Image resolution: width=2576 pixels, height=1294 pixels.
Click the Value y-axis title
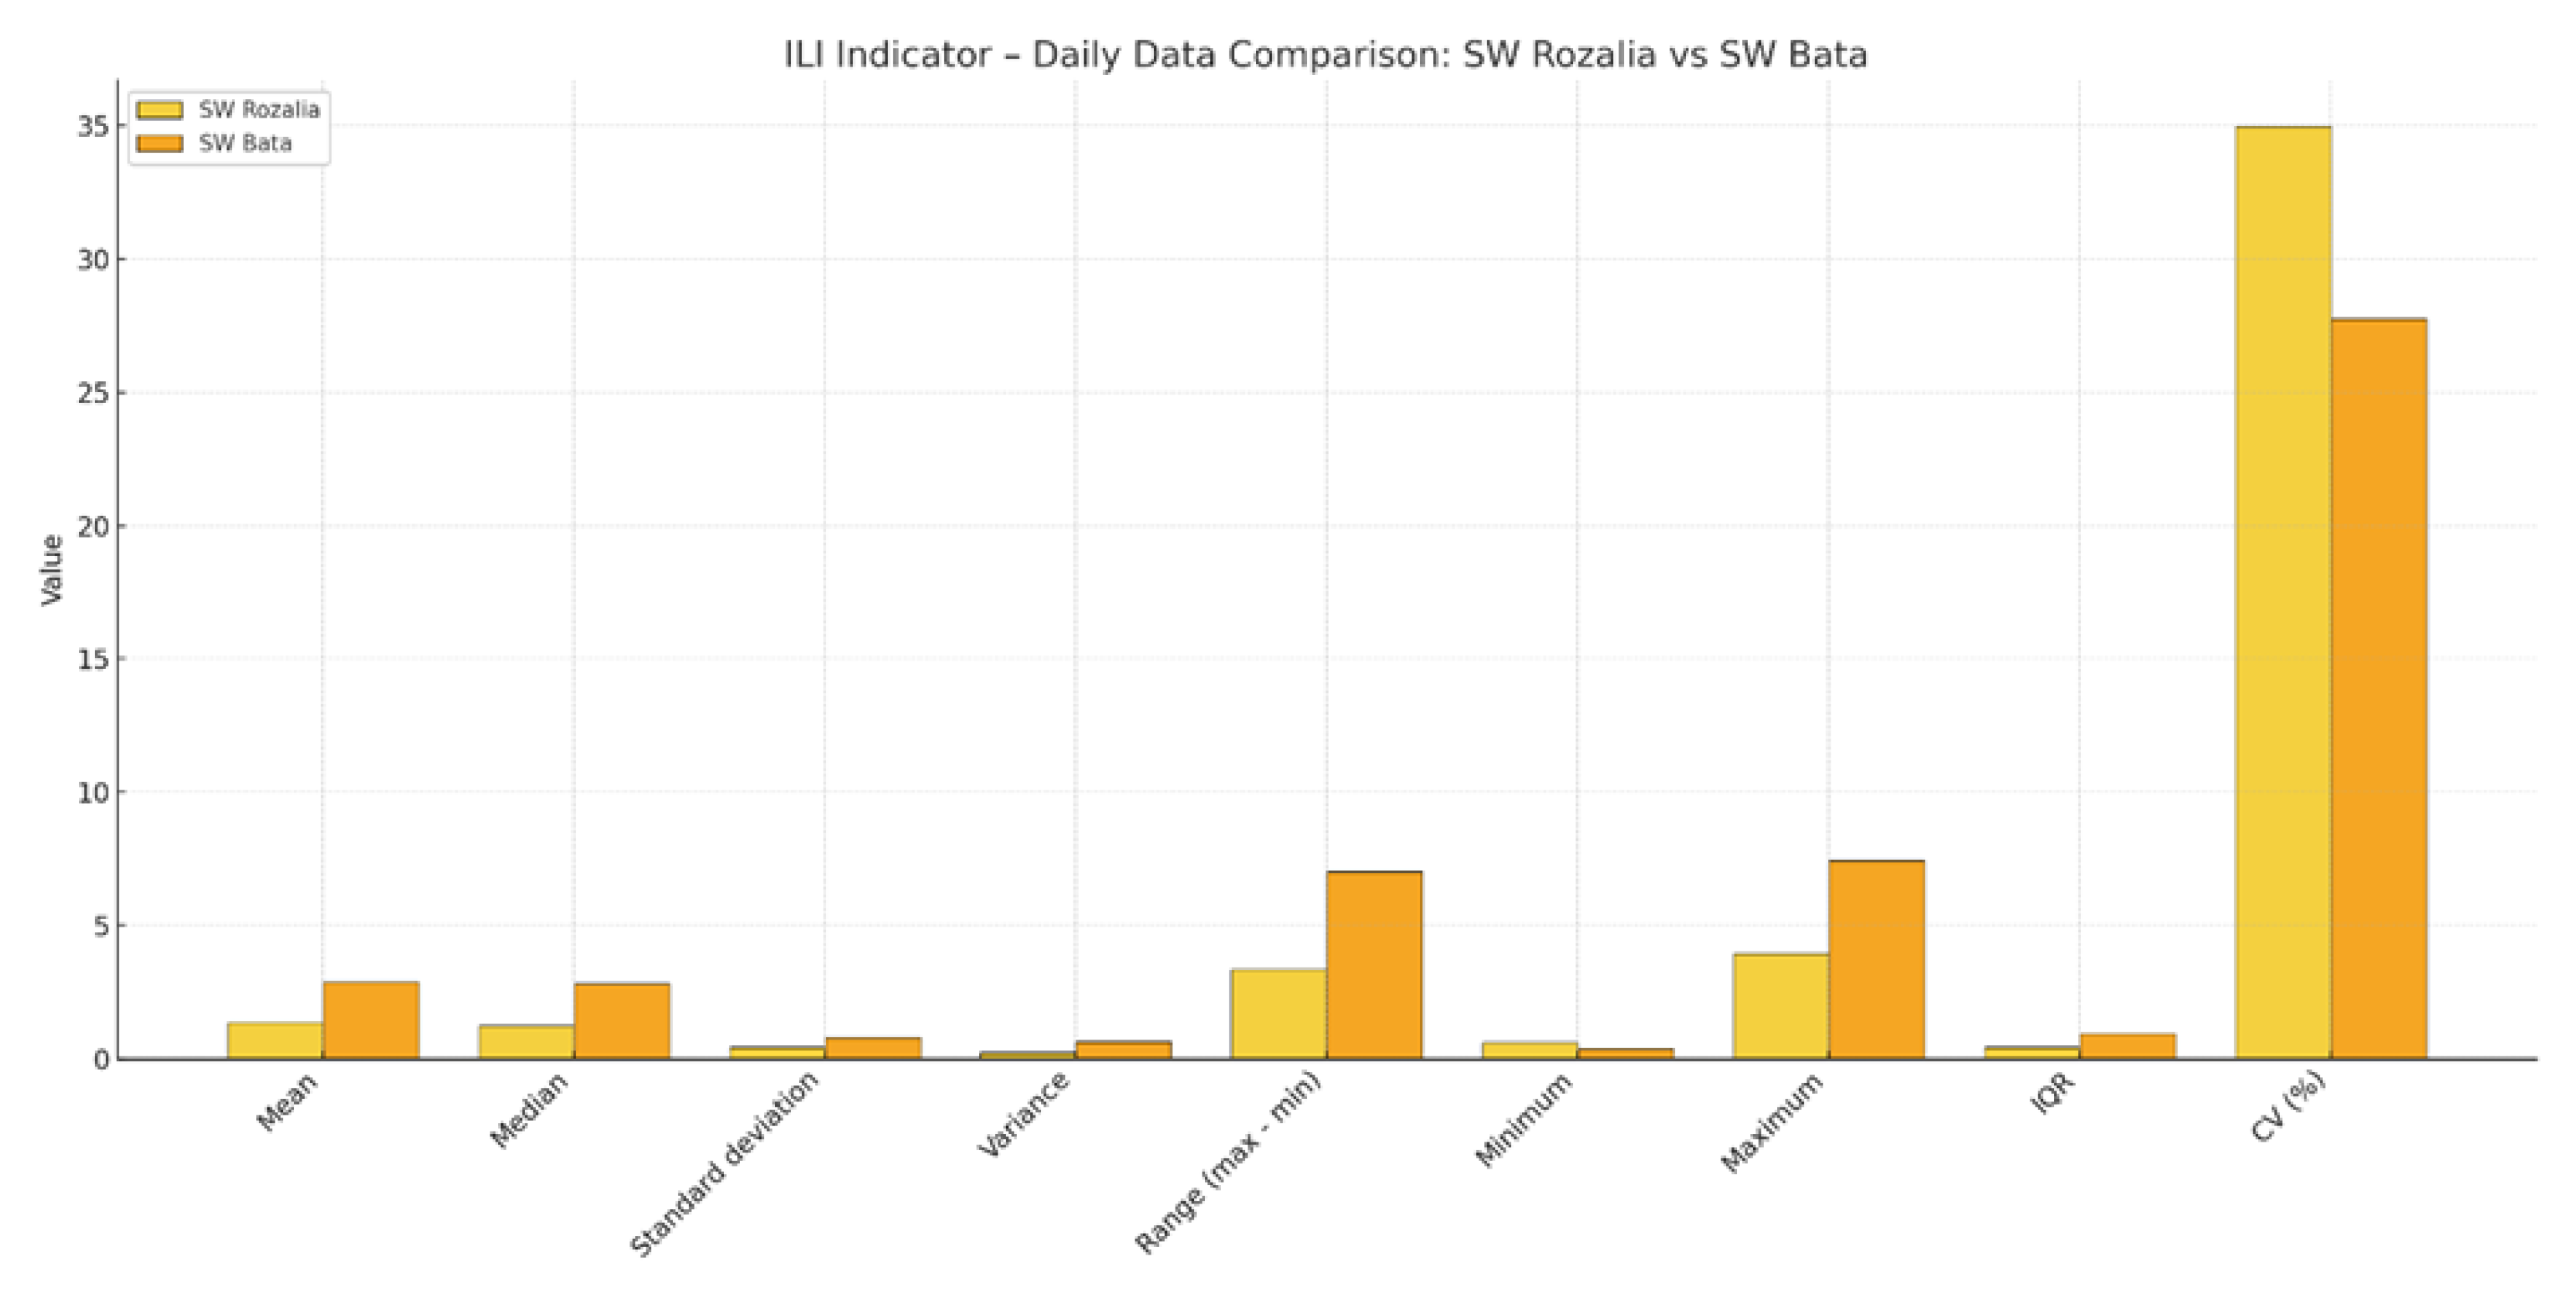click(x=52, y=569)
